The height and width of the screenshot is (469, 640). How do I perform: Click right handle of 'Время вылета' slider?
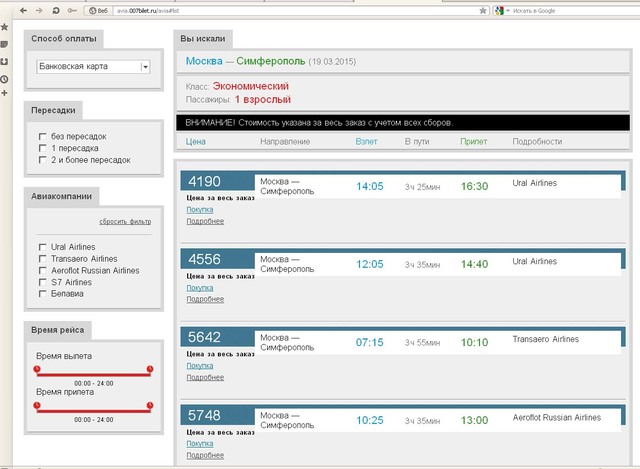[x=150, y=369]
